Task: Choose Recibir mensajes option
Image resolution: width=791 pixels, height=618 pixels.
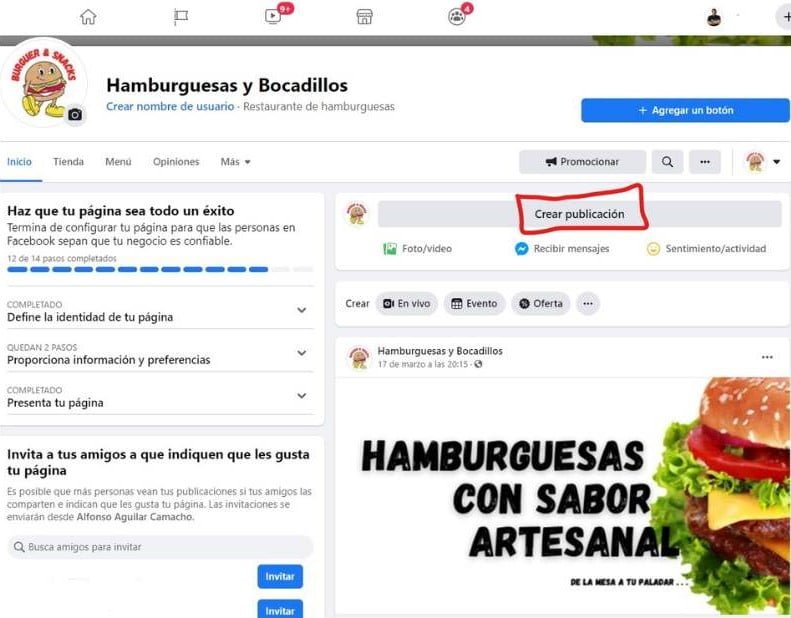Action: coord(561,249)
